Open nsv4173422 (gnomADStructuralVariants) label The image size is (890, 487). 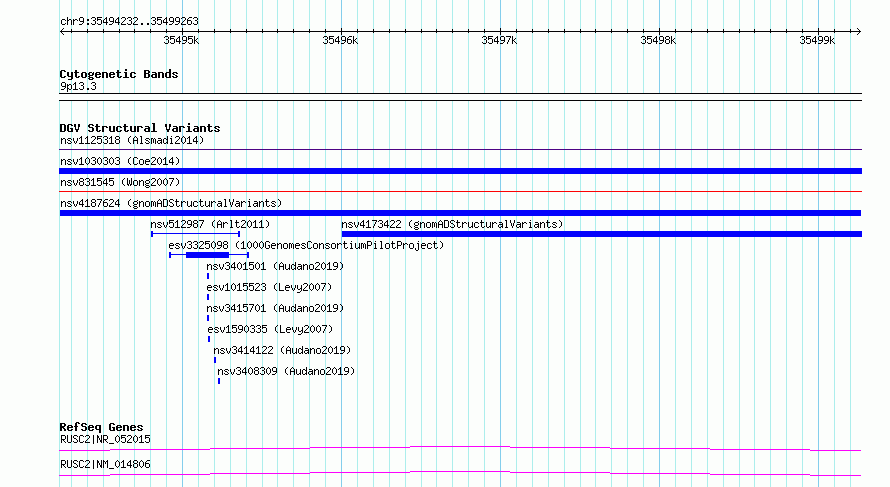452,224
